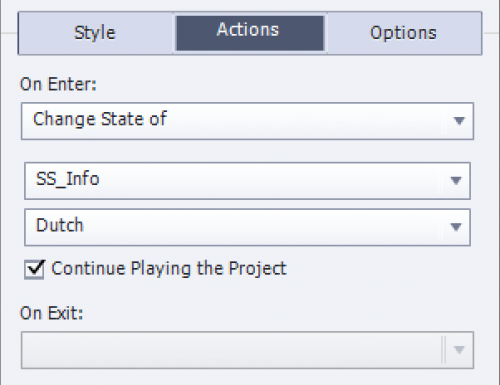Screen dimensions: 500x385
Task: Click the 'On Exit:' label
Action: [x=51, y=313]
